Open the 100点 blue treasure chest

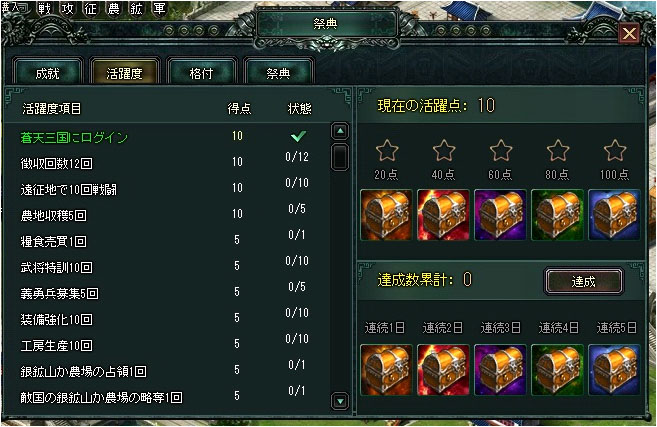[x=614, y=215]
